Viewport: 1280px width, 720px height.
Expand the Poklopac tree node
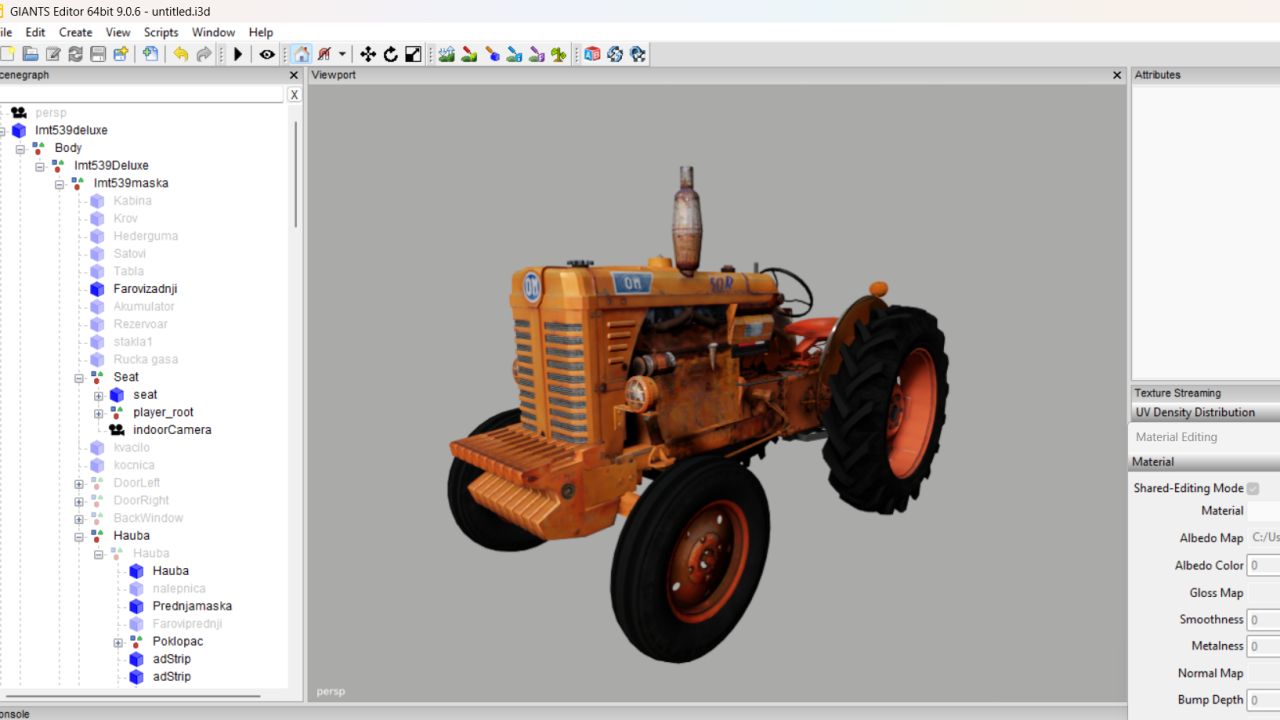(x=118, y=642)
